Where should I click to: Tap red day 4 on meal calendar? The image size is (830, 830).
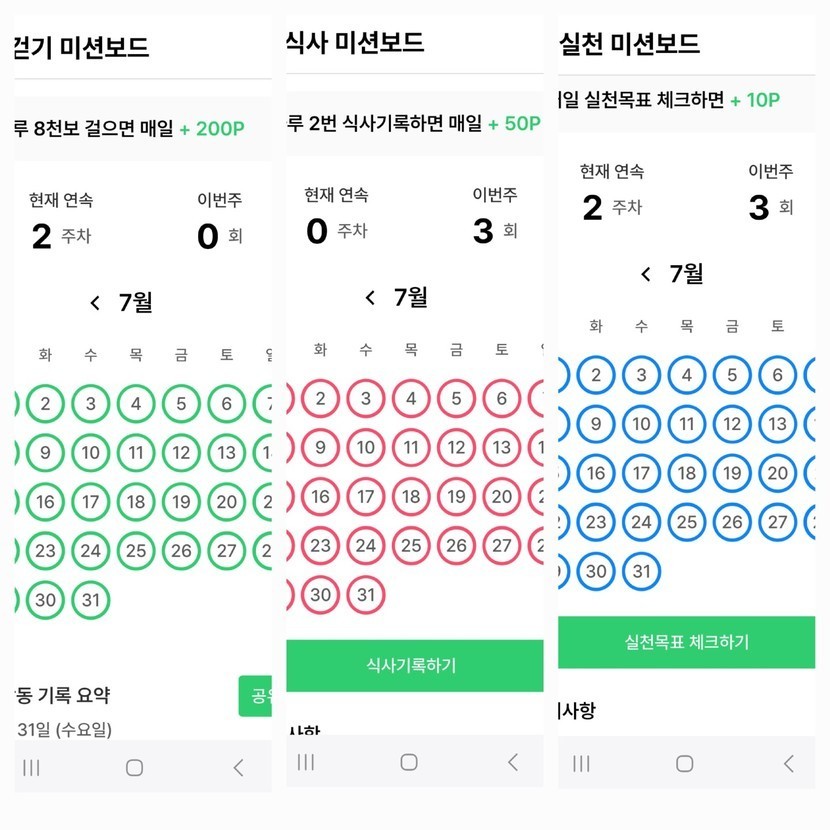tap(411, 398)
